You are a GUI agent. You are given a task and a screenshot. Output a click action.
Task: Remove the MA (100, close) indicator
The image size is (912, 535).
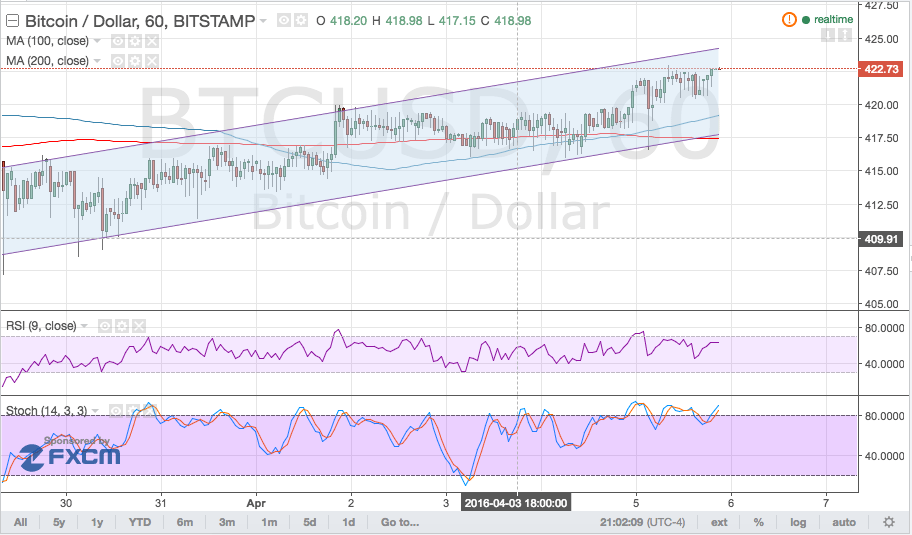(152, 41)
